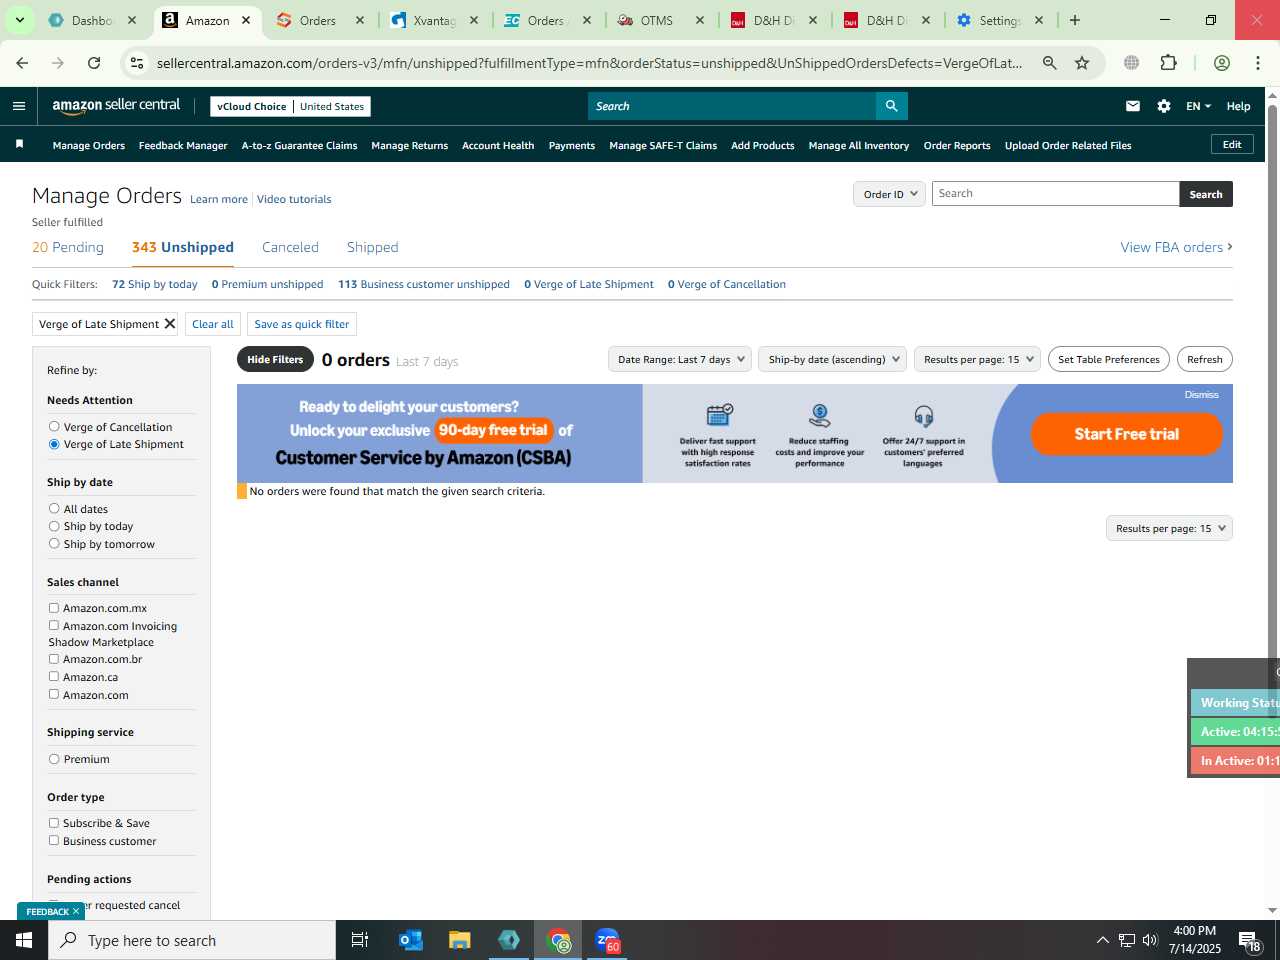Remove the Verge of Late Shipment filter chip
This screenshot has height=960, width=1280.
[x=170, y=324]
